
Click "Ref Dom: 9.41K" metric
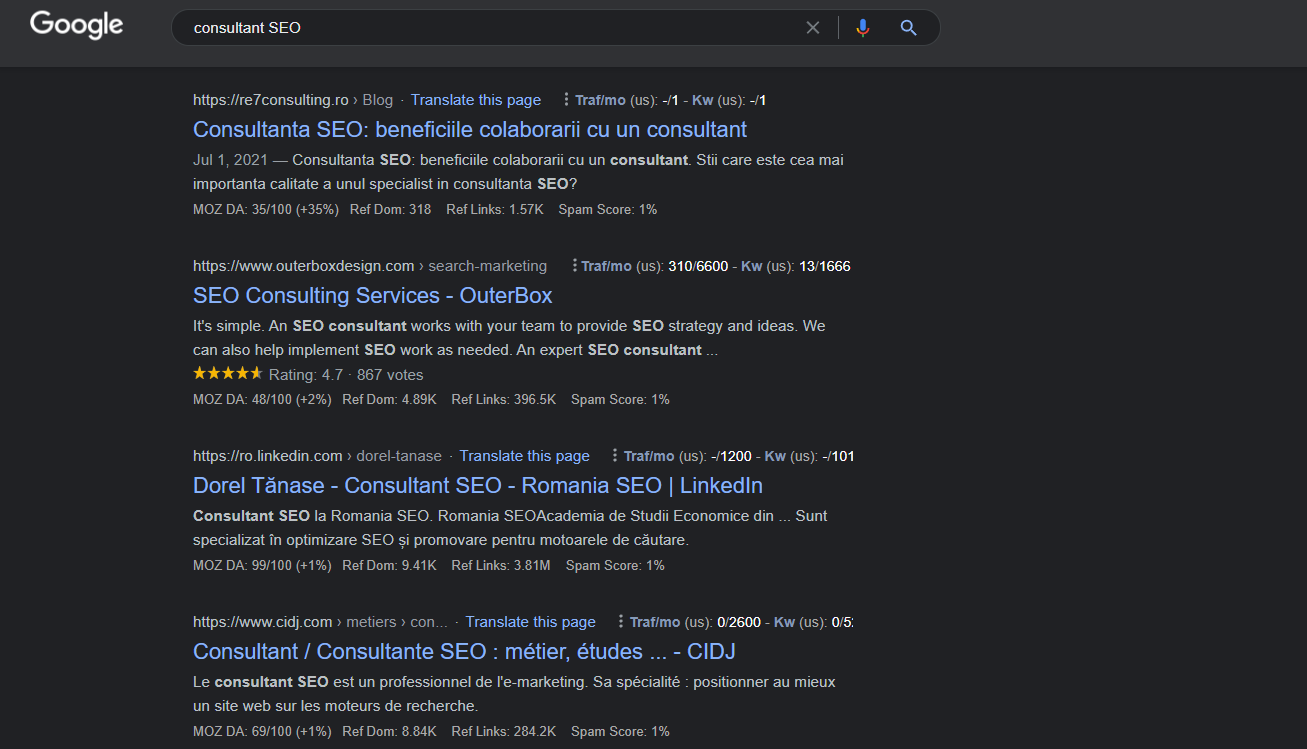(x=390, y=565)
